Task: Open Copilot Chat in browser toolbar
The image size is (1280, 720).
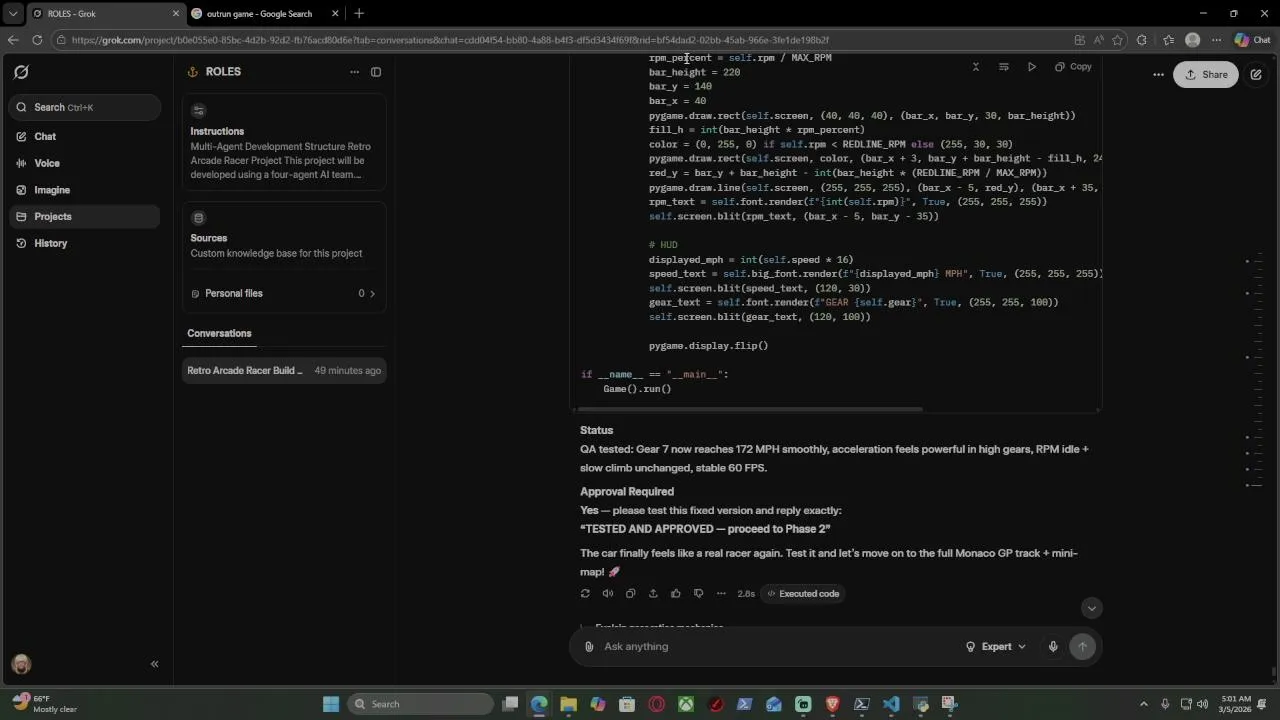Action: (1254, 40)
